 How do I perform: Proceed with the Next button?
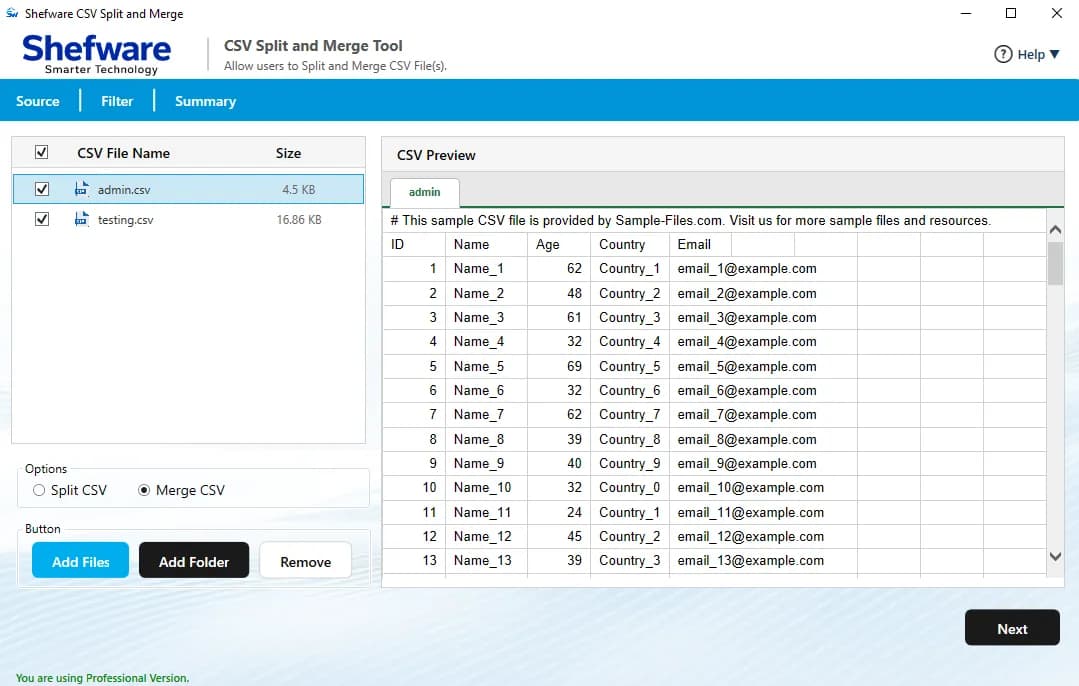coord(1012,628)
